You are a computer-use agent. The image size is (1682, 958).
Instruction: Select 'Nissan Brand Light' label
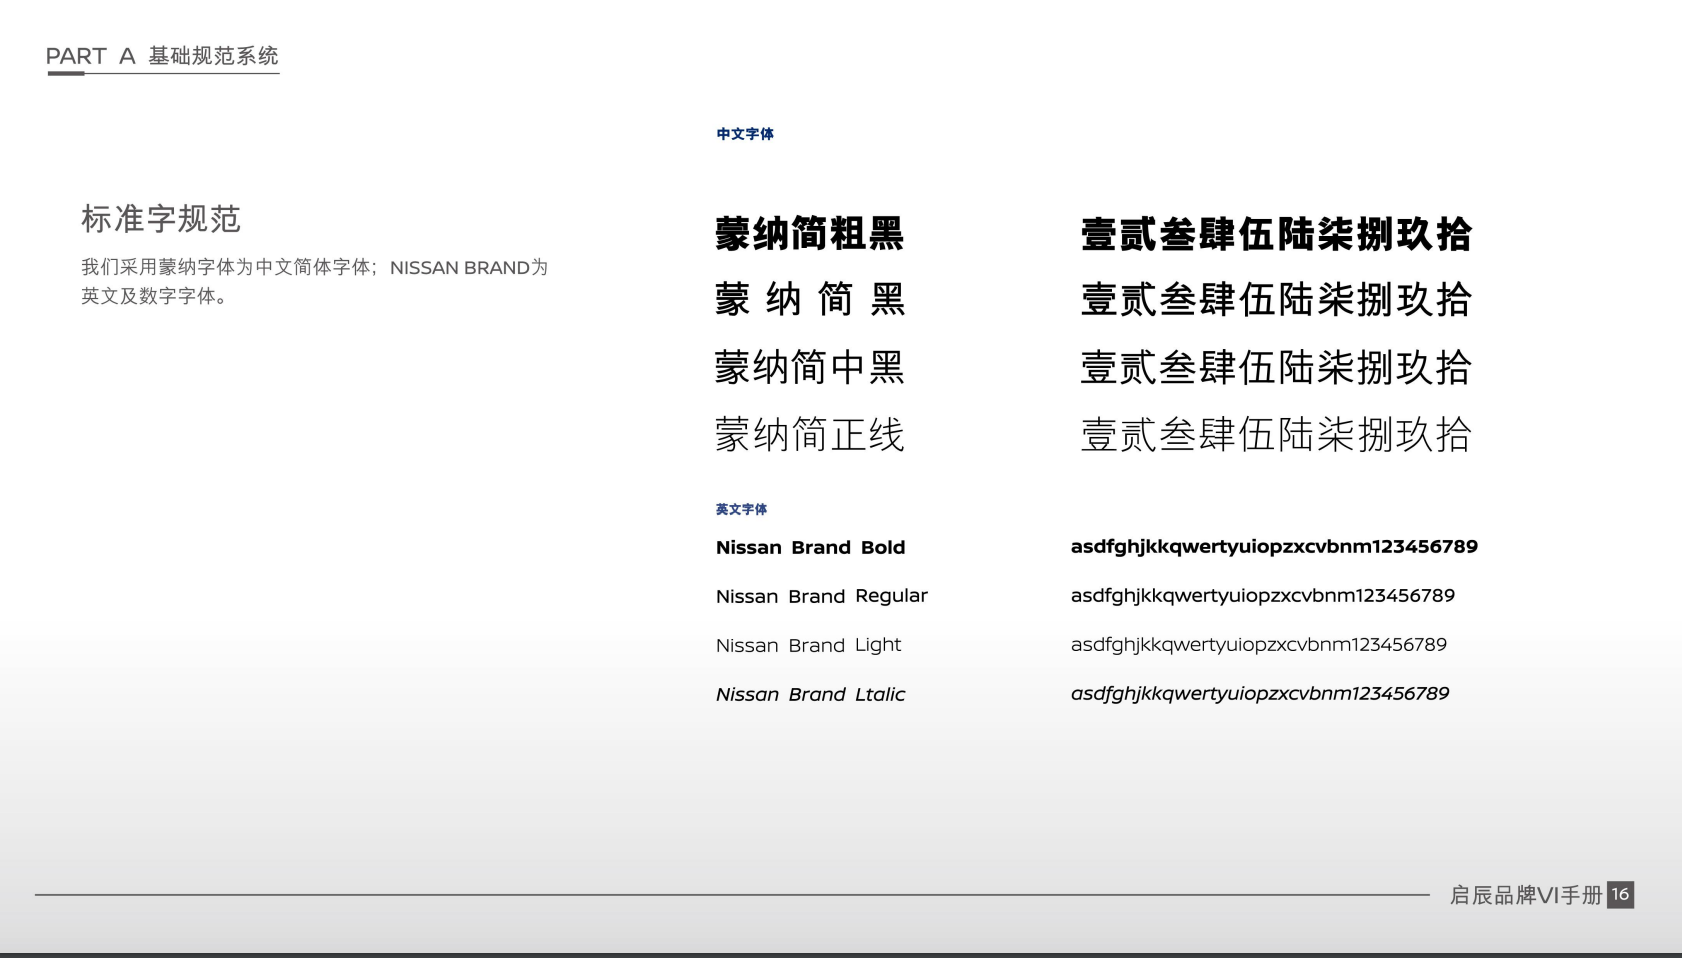[x=809, y=645]
